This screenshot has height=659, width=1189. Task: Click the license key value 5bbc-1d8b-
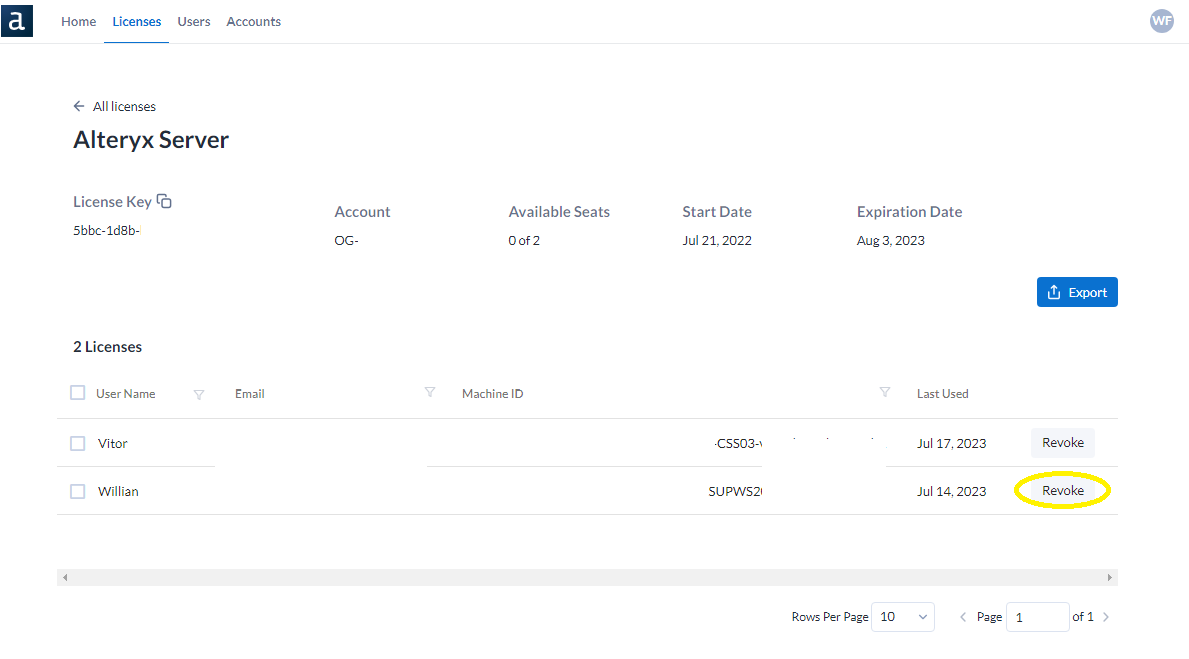tap(106, 231)
